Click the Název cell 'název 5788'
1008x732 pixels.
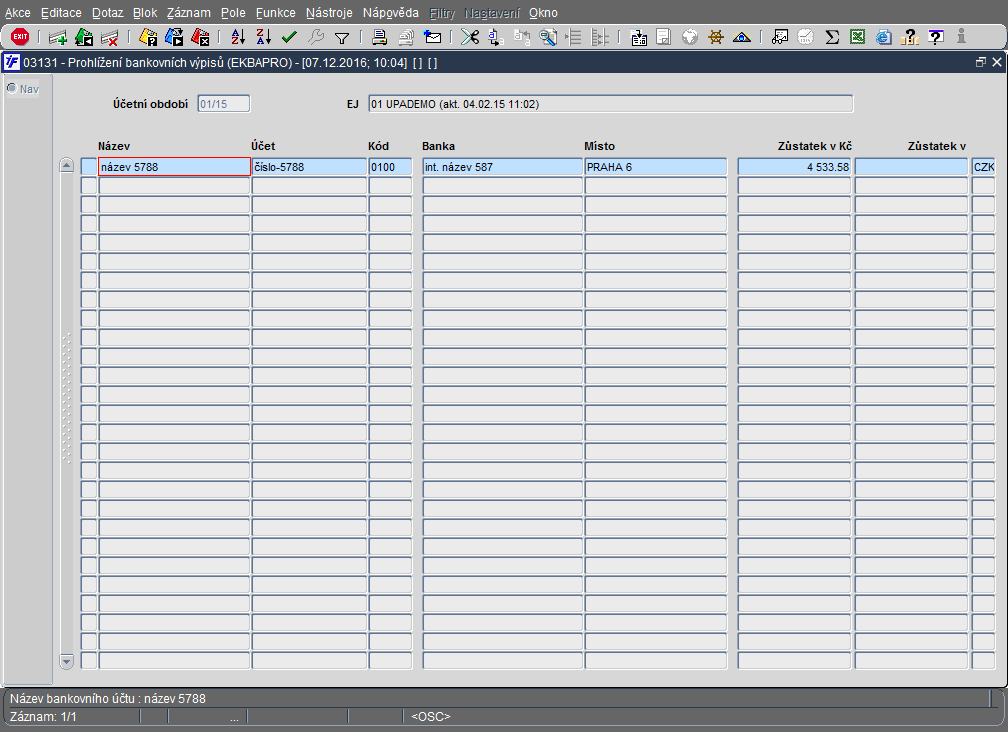(174, 167)
